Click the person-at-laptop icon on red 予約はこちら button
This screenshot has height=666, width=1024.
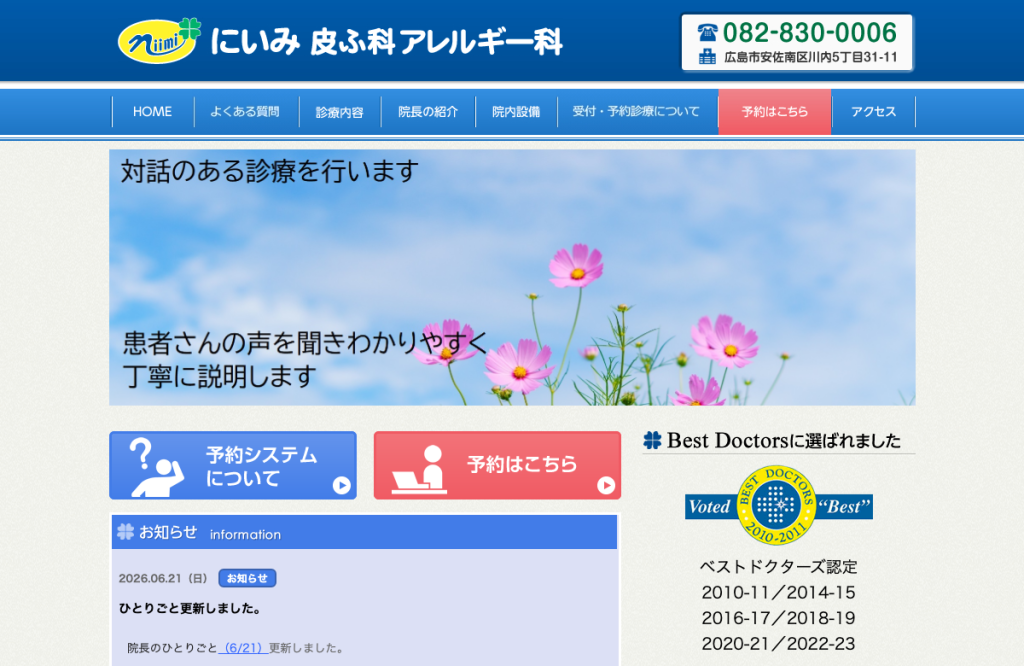419,469
